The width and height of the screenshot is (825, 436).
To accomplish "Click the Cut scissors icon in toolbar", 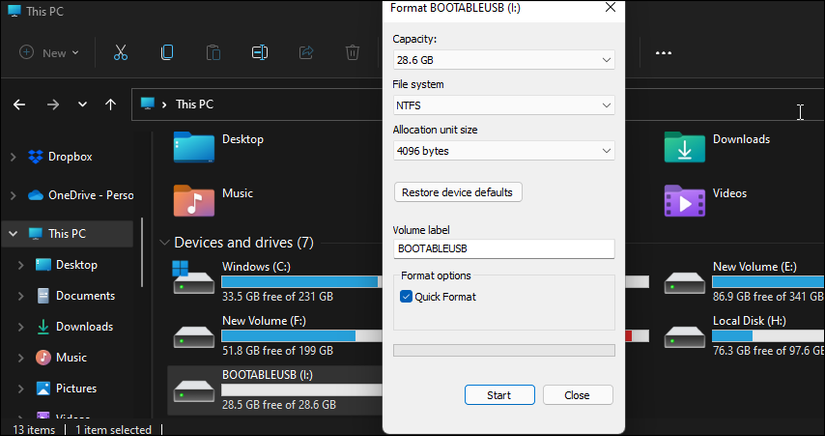I will pyautogui.click(x=120, y=53).
